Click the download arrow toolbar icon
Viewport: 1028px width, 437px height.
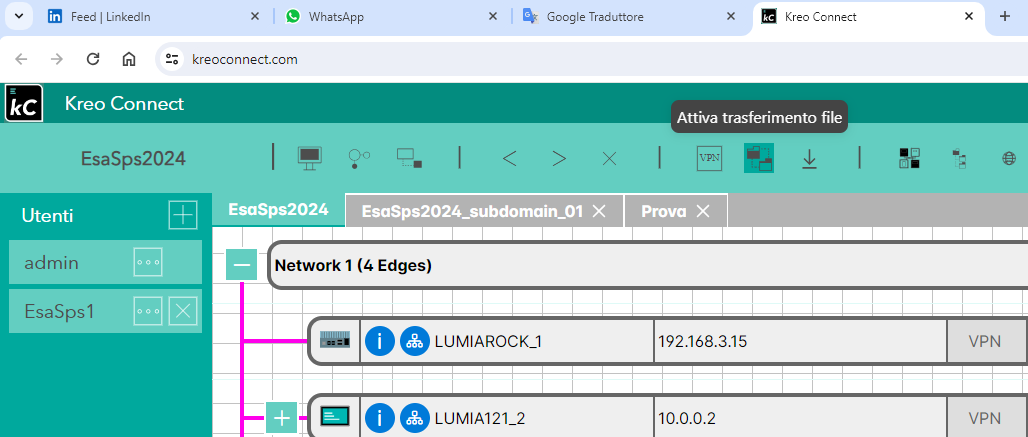pos(809,158)
